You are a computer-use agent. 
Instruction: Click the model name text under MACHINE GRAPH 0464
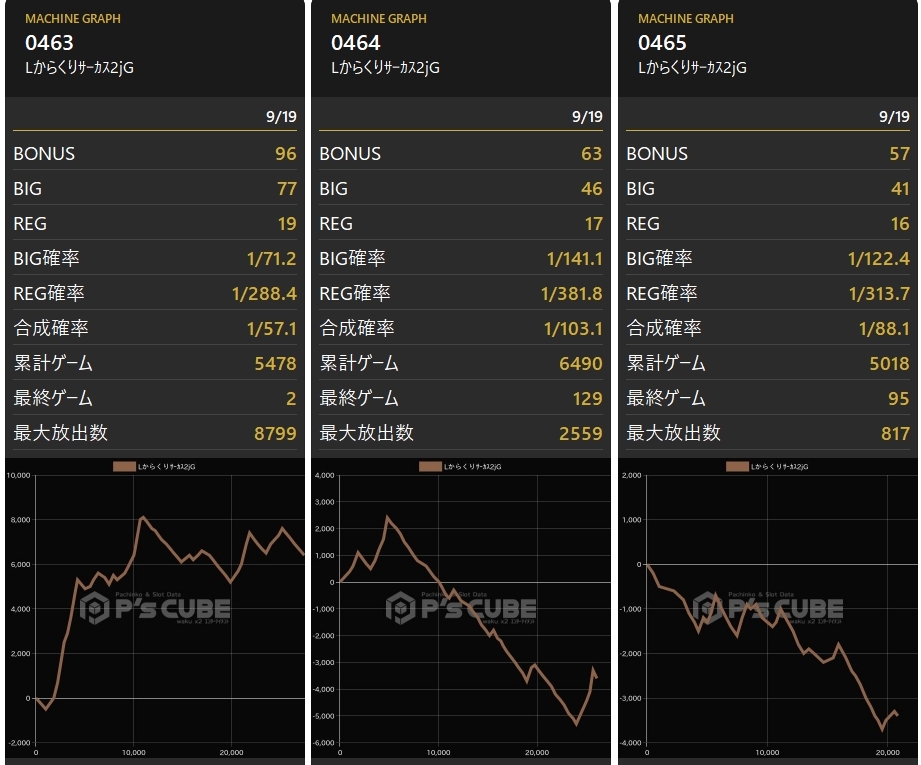385,68
